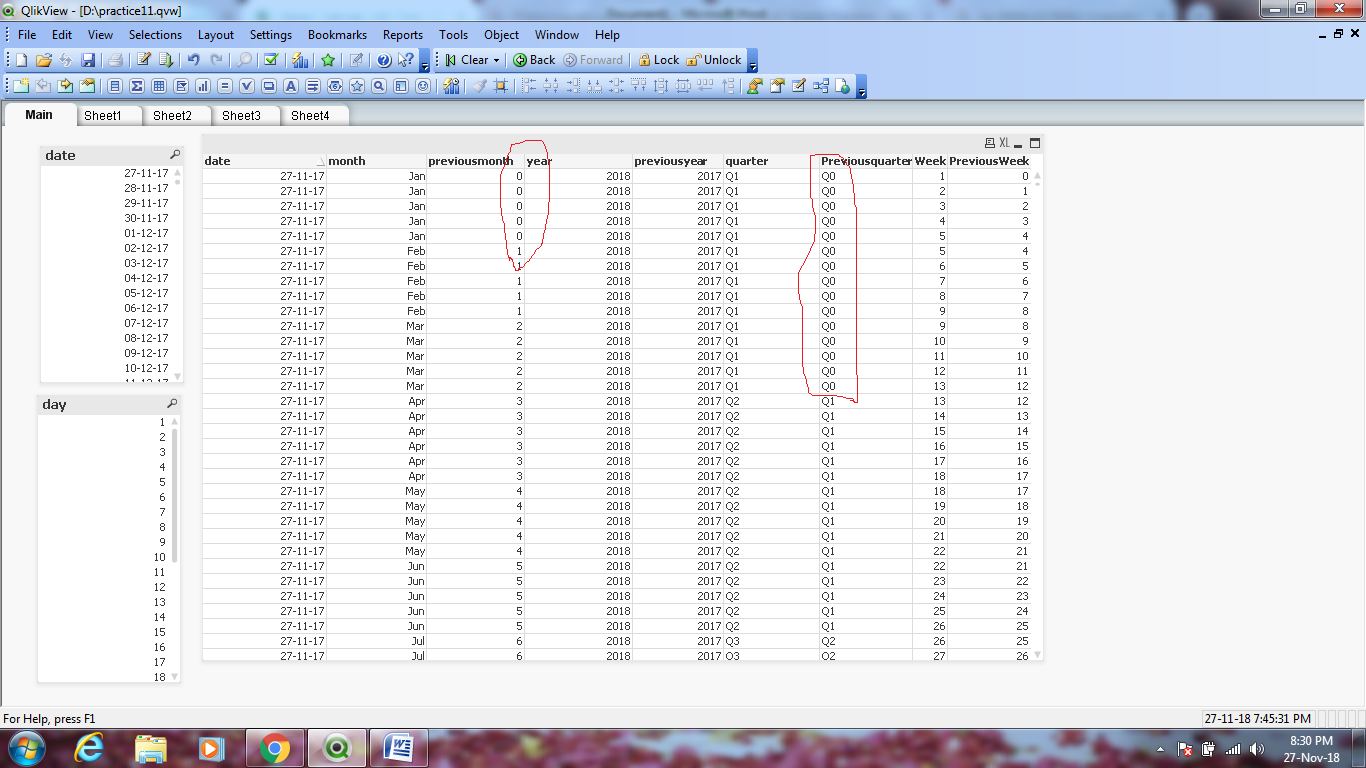This screenshot has height=768, width=1366.
Task: Click the Reload script icon
Action: 166,60
